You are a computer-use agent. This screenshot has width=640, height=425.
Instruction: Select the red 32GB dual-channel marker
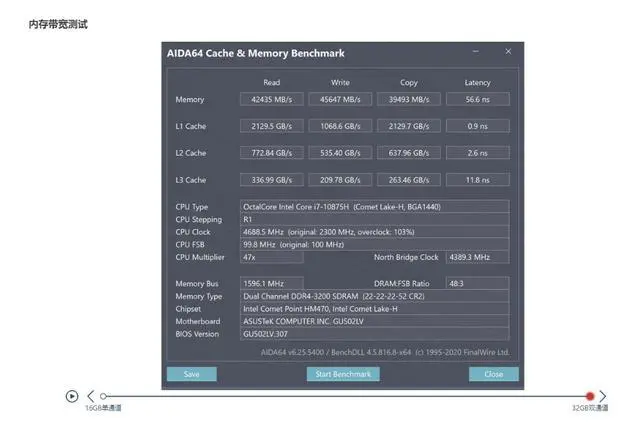590,396
